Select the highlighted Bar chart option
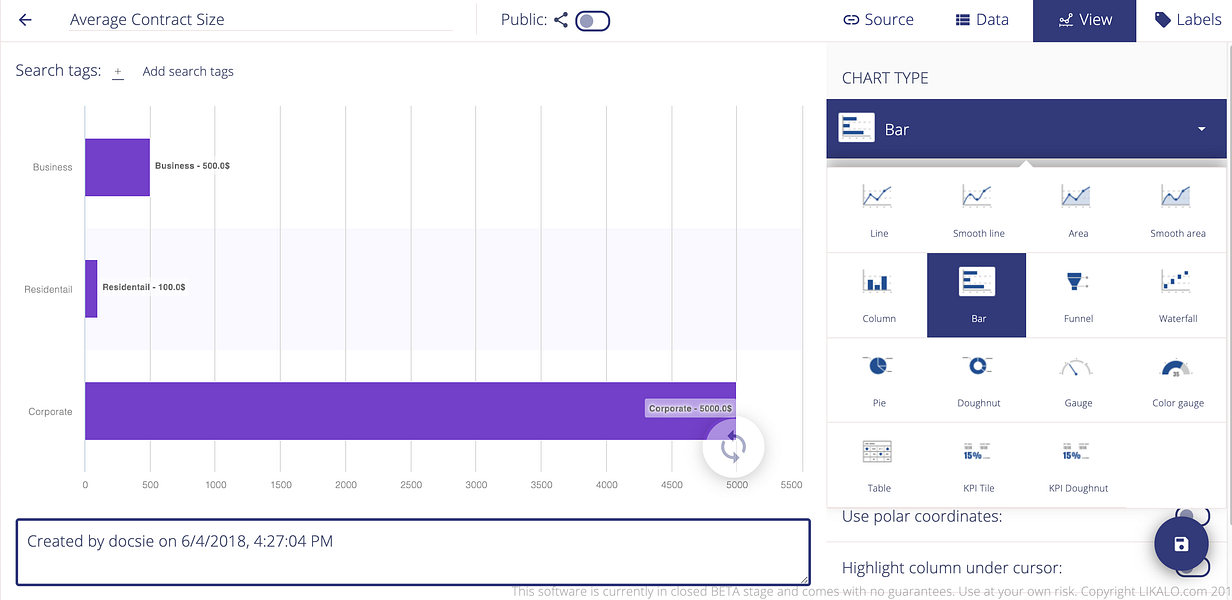This screenshot has height=600, width=1232. tap(977, 295)
